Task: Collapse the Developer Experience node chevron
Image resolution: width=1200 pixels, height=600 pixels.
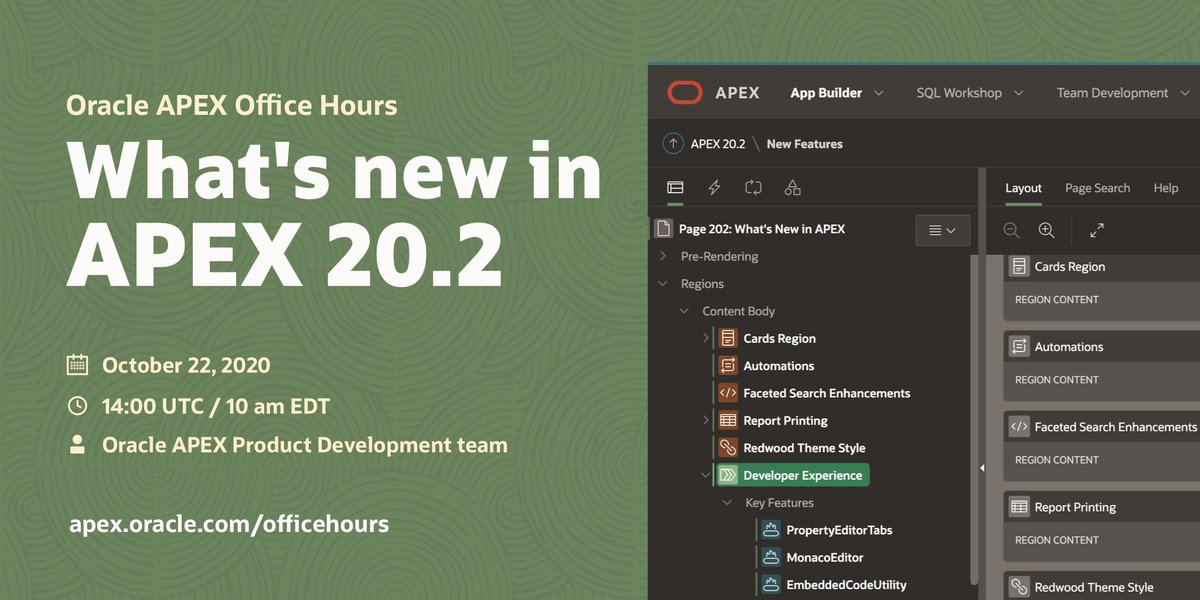Action: 706,475
